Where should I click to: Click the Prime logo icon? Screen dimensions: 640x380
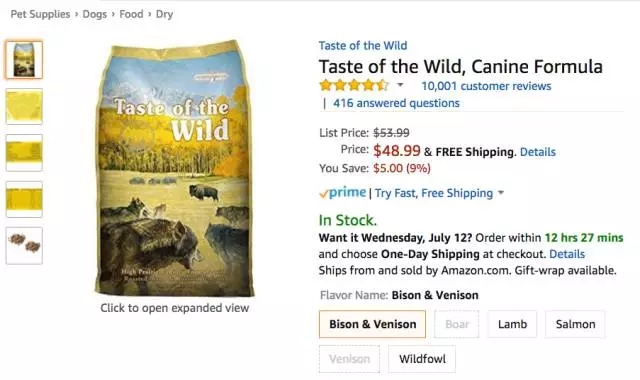pyautogui.click(x=343, y=192)
